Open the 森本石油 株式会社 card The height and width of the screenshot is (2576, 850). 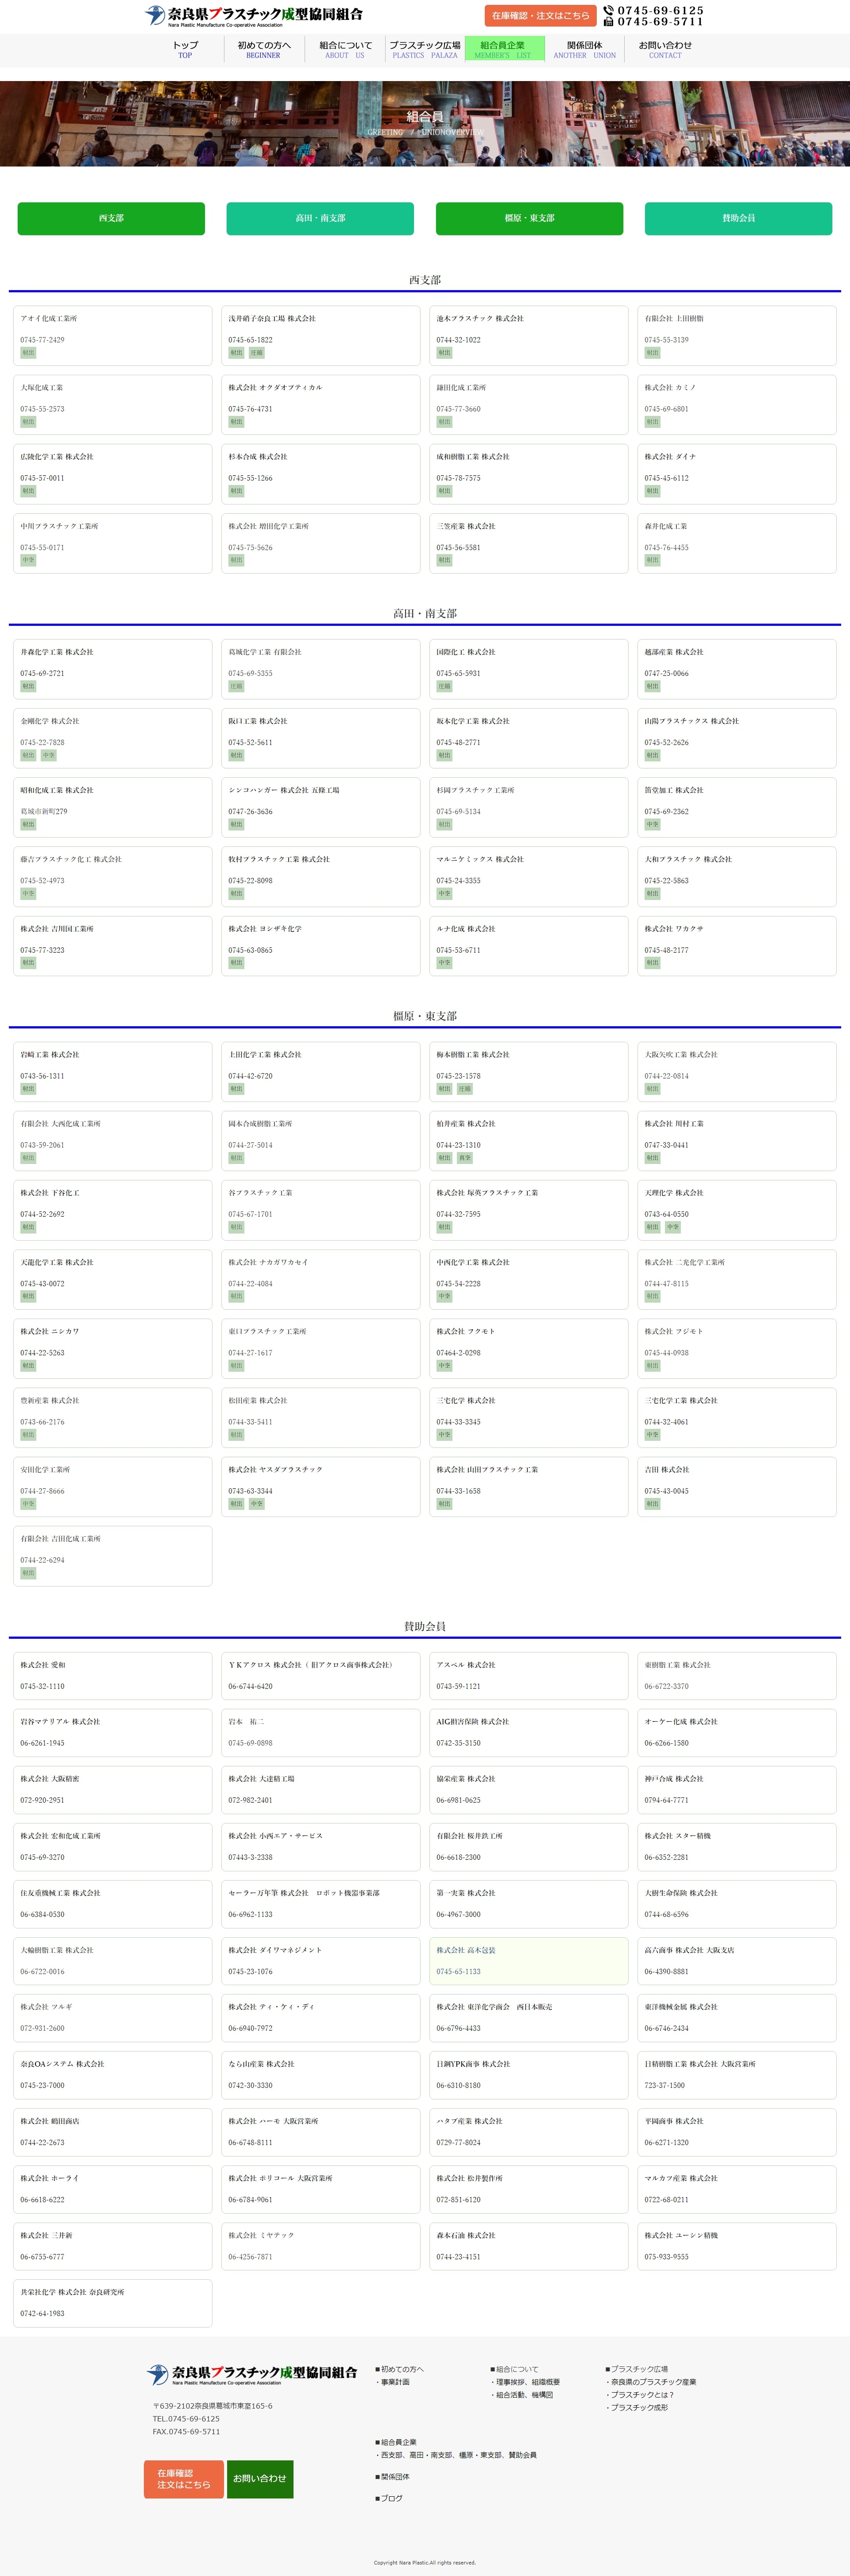click(529, 2246)
